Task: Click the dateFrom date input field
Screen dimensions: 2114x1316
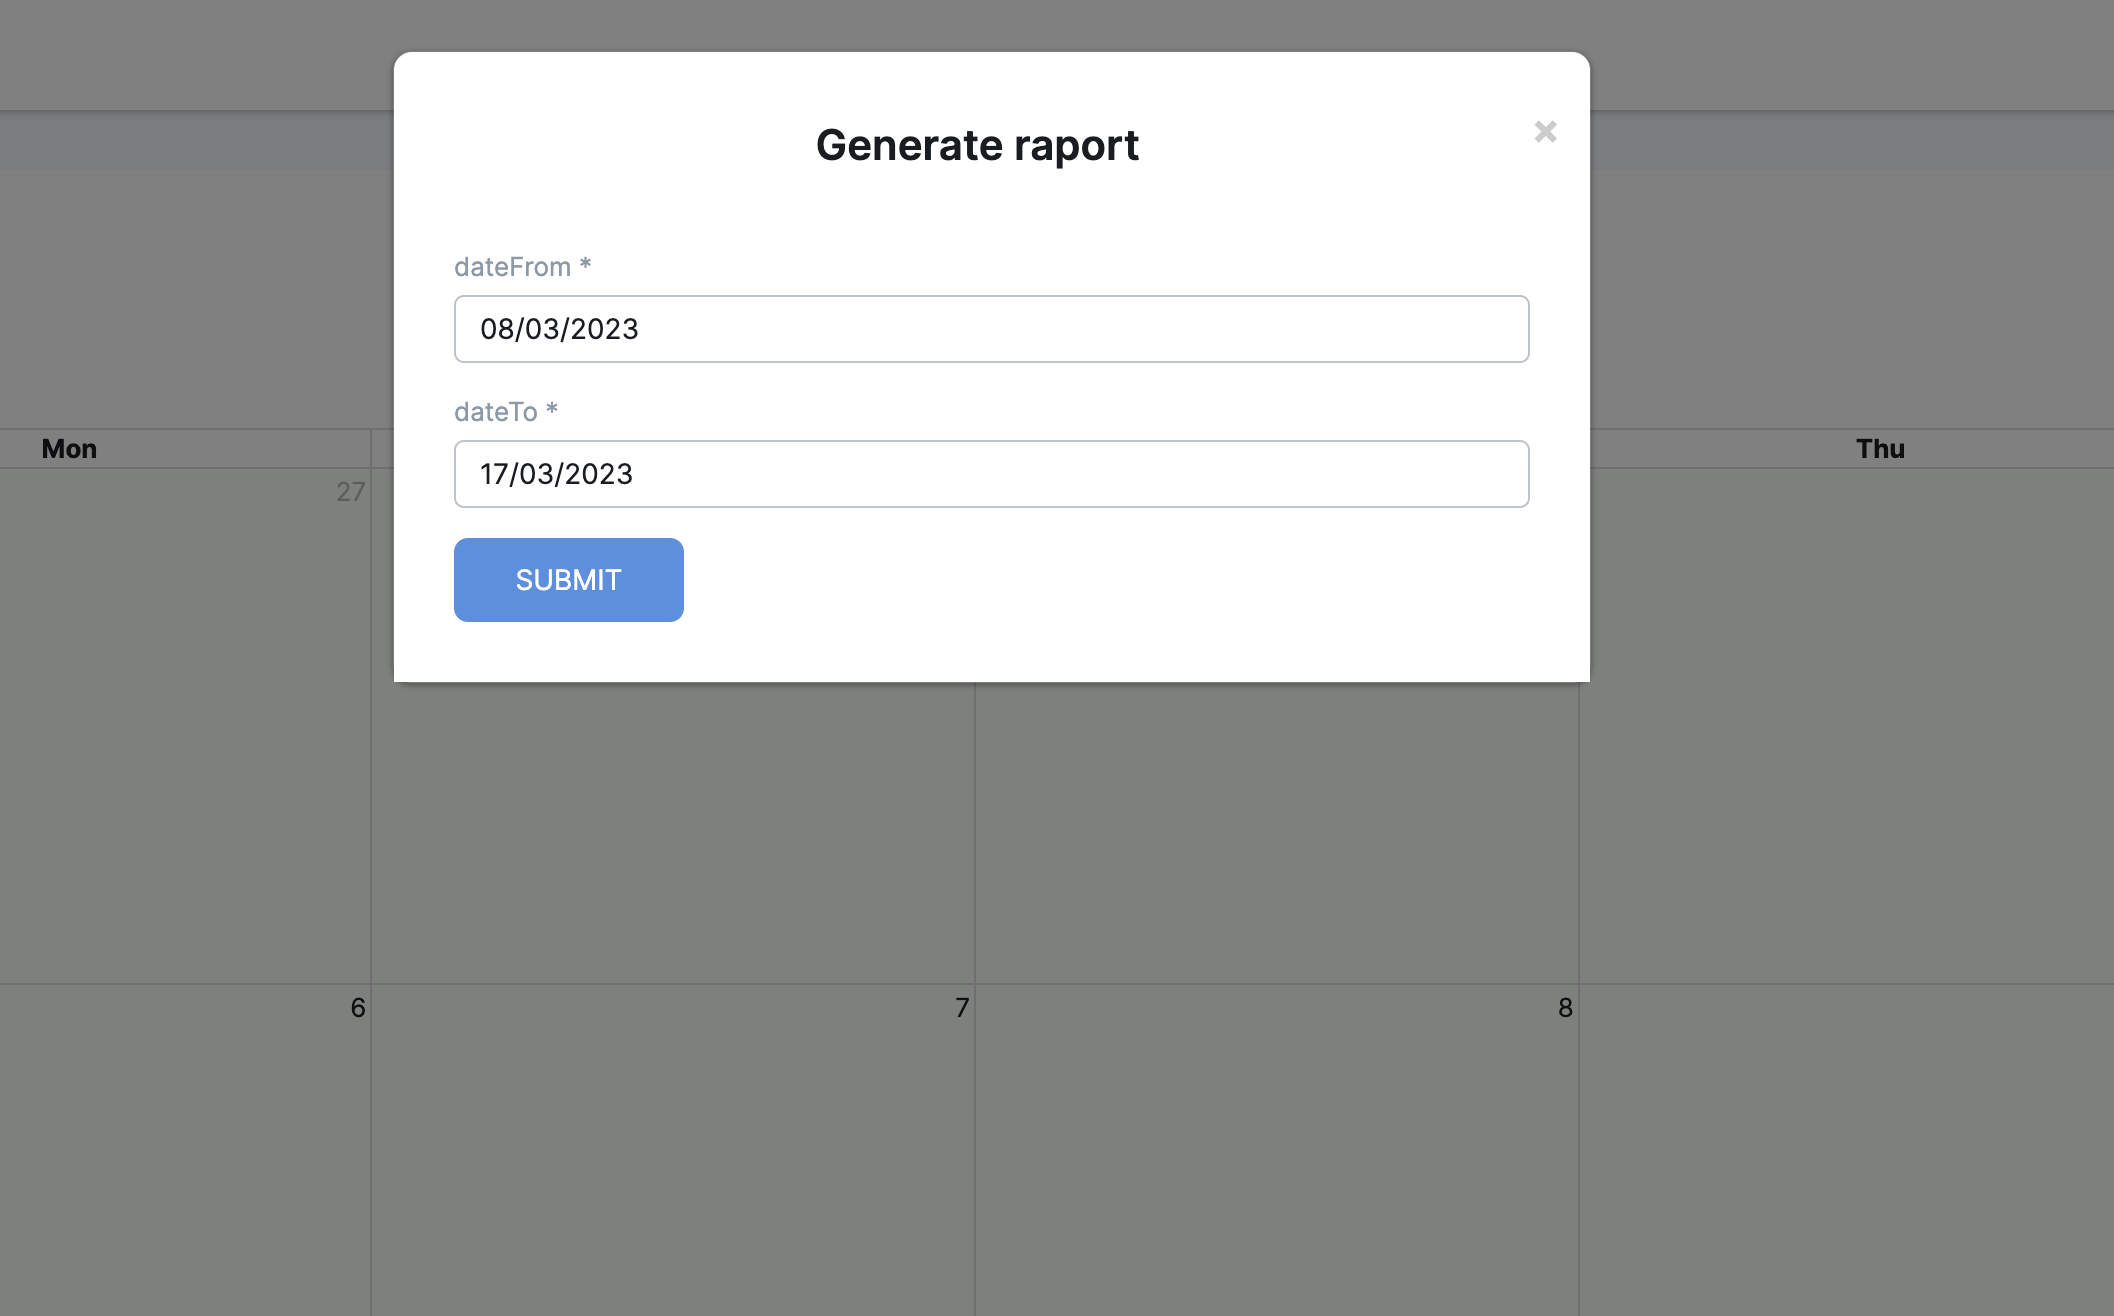Action: (x=990, y=329)
